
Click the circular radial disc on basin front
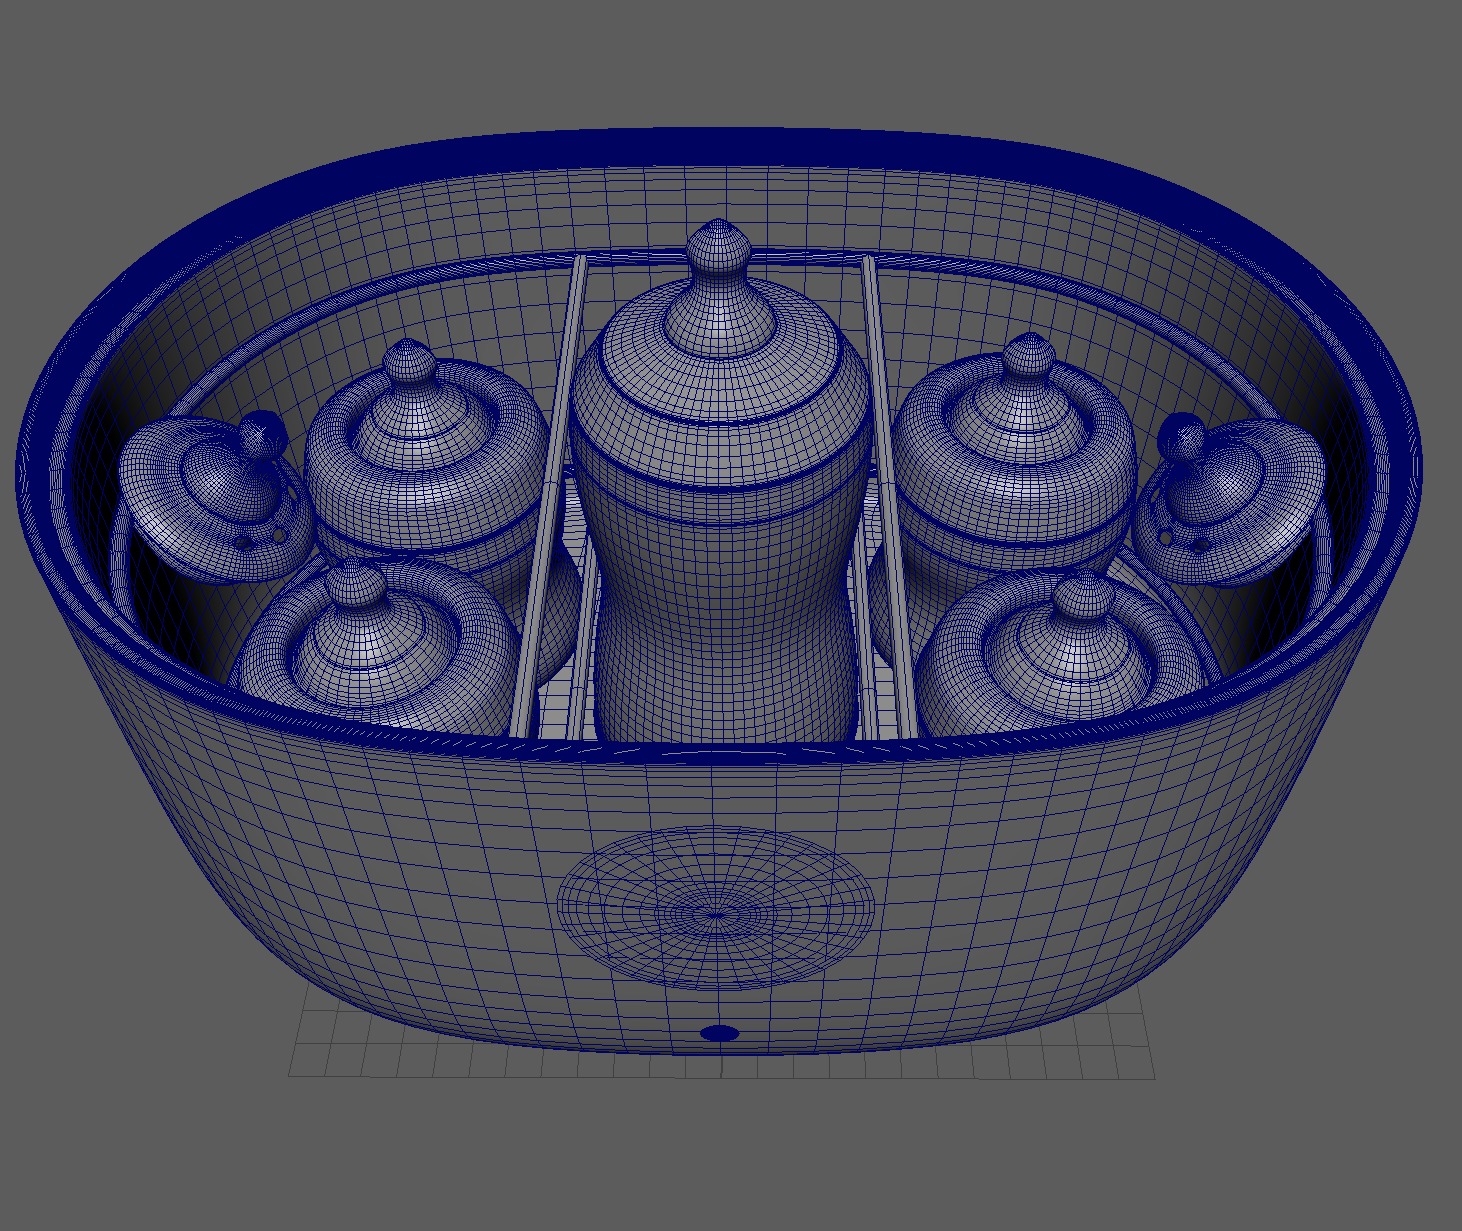[716, 910]
